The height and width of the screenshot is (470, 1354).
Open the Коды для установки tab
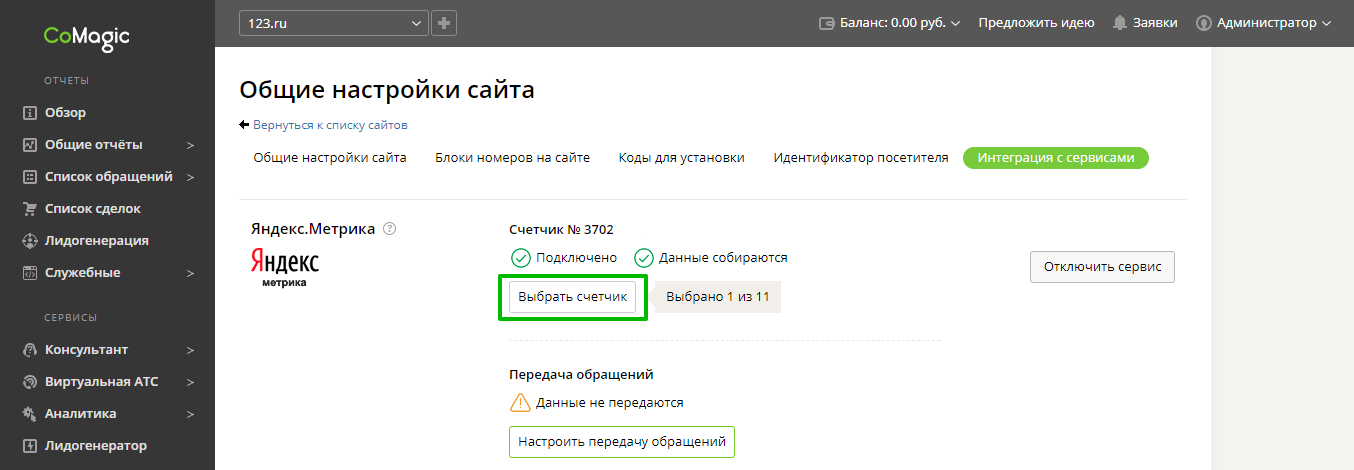tap(681, 158)
